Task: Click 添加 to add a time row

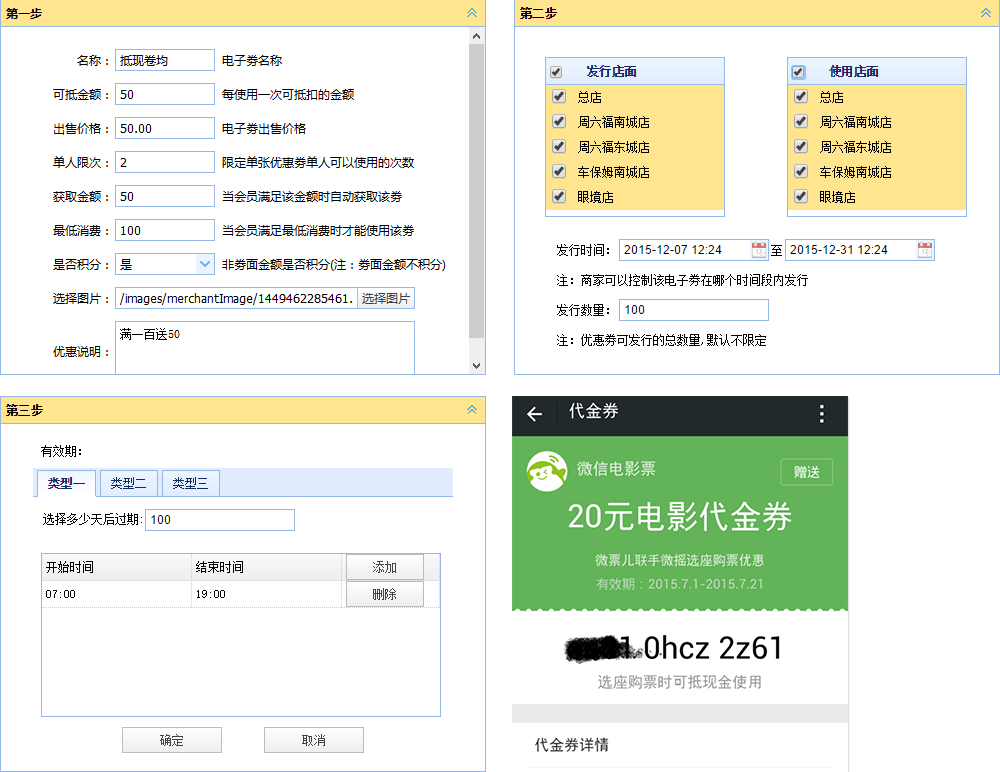Action: (384, 567)
